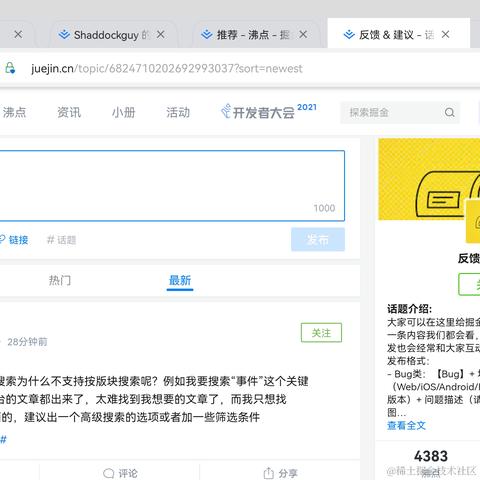Add a # 话题 to the post
Viewport: 480px width, 480px height.
pos(62,240)
